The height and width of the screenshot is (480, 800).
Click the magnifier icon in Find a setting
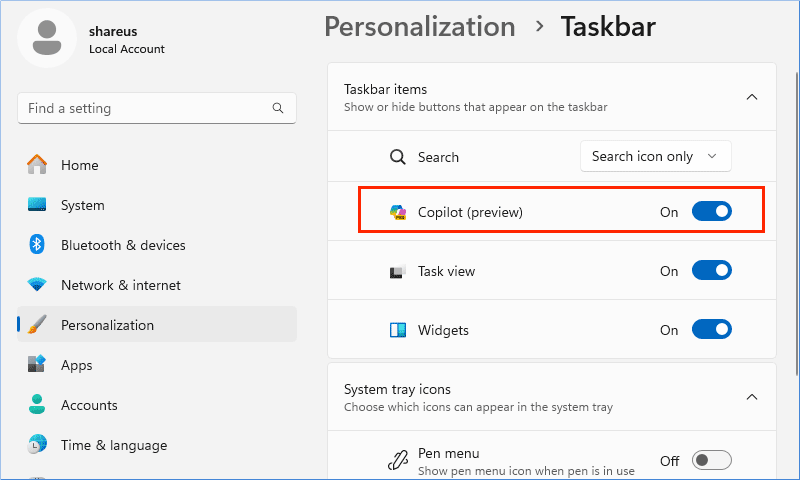coord(278,108)
